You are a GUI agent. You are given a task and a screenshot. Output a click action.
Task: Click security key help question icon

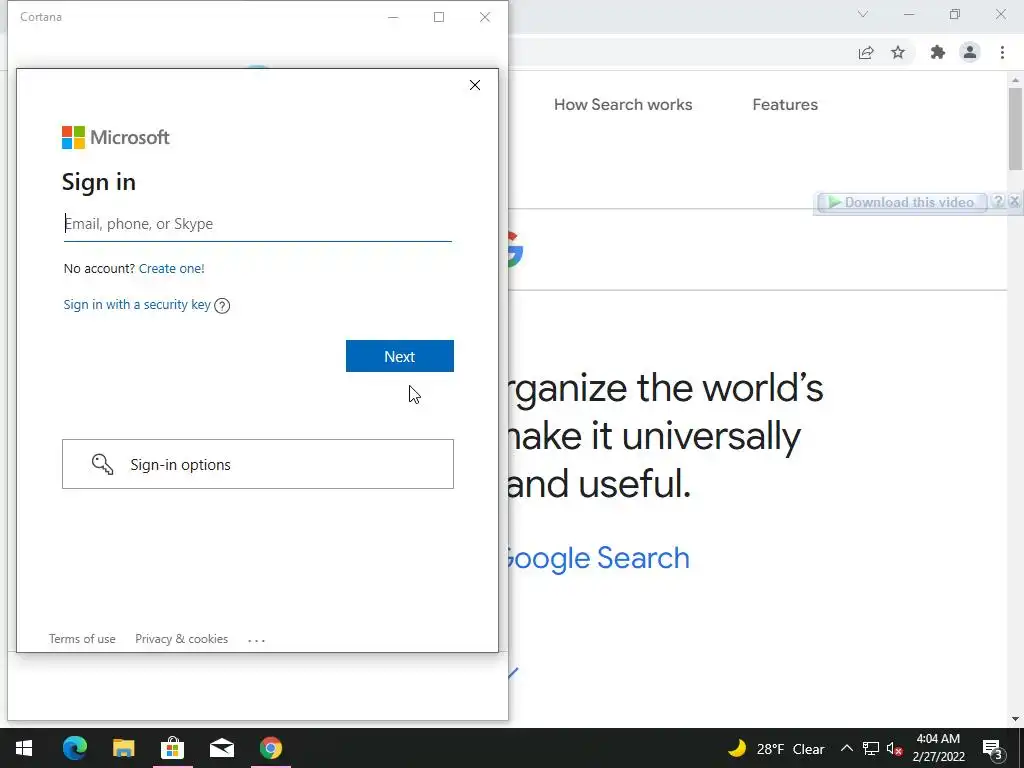coord(222,306)
